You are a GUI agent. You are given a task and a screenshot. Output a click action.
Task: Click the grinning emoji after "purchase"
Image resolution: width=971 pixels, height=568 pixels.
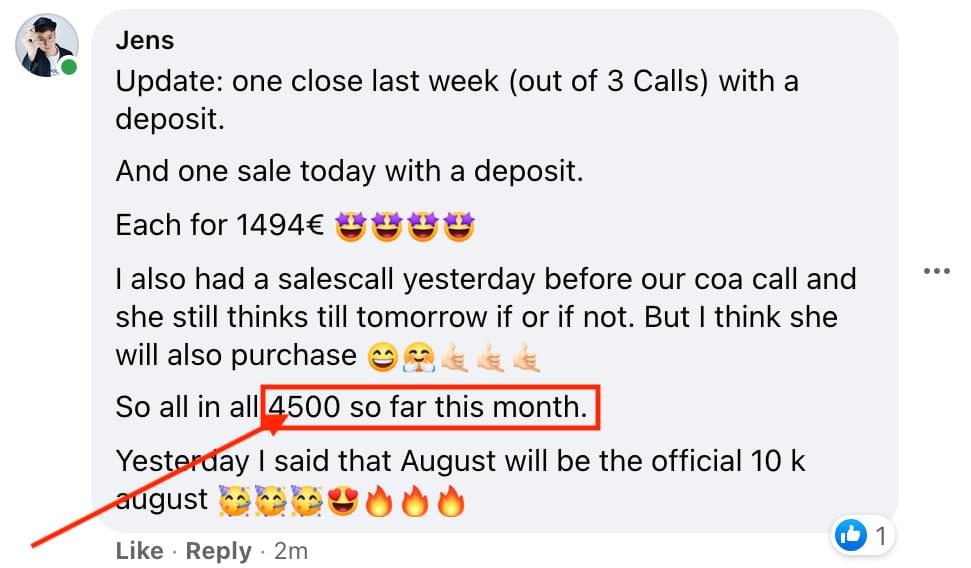point(383,355)
